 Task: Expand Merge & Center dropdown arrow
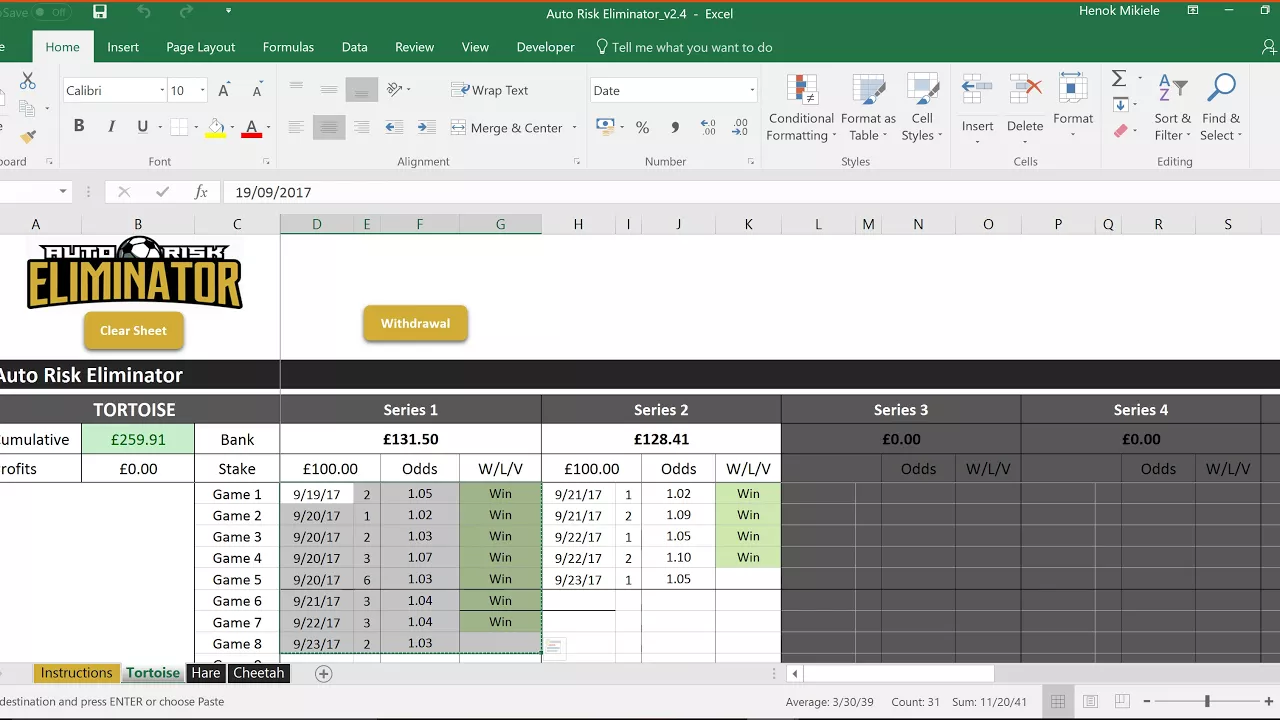(x=574, y=128)
